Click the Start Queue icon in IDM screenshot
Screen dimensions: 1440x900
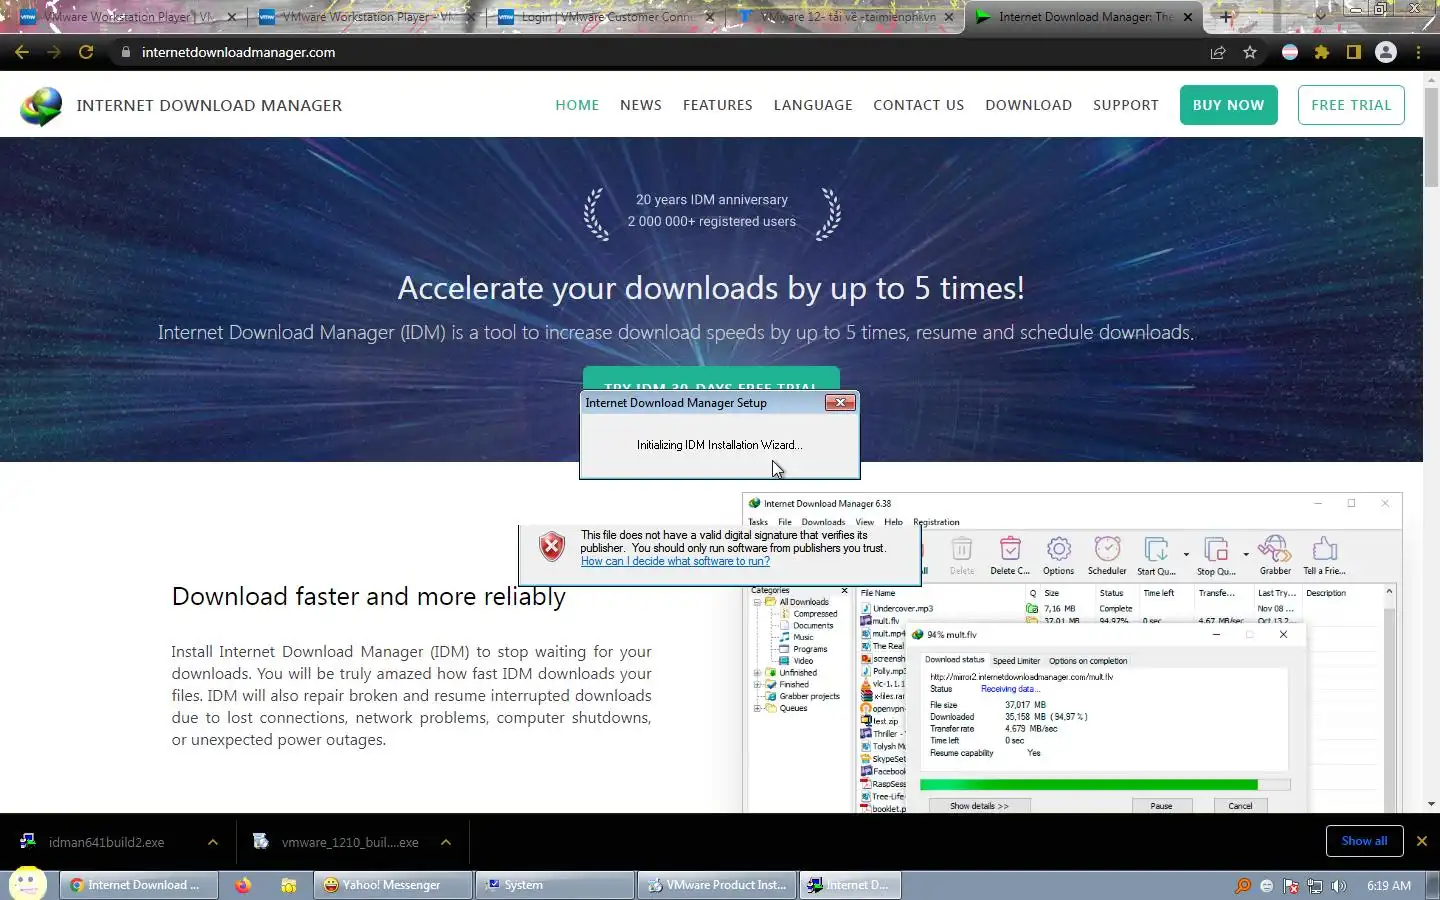click(1156, 549)
